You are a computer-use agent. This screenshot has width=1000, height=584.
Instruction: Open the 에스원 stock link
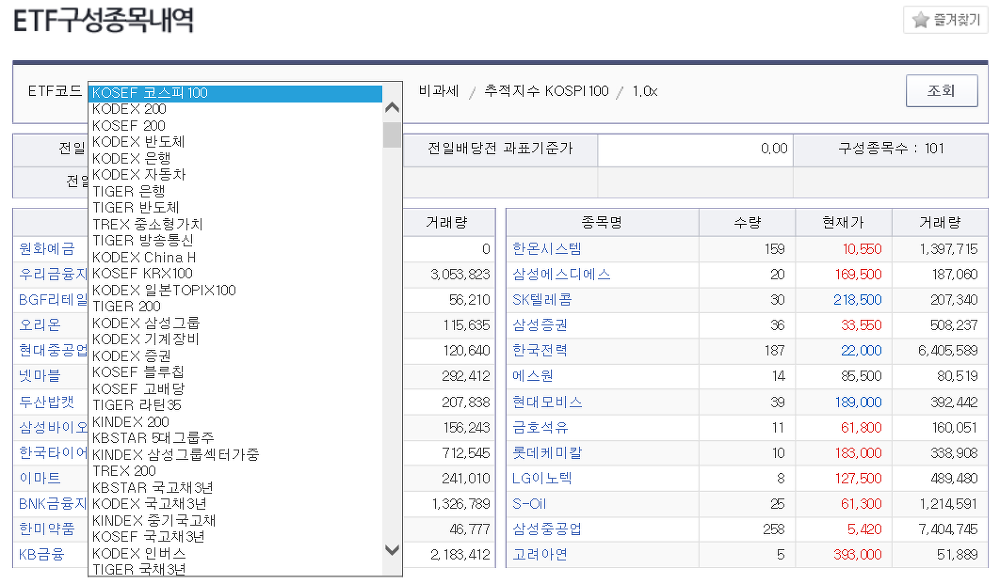click(x=533, y=376)
